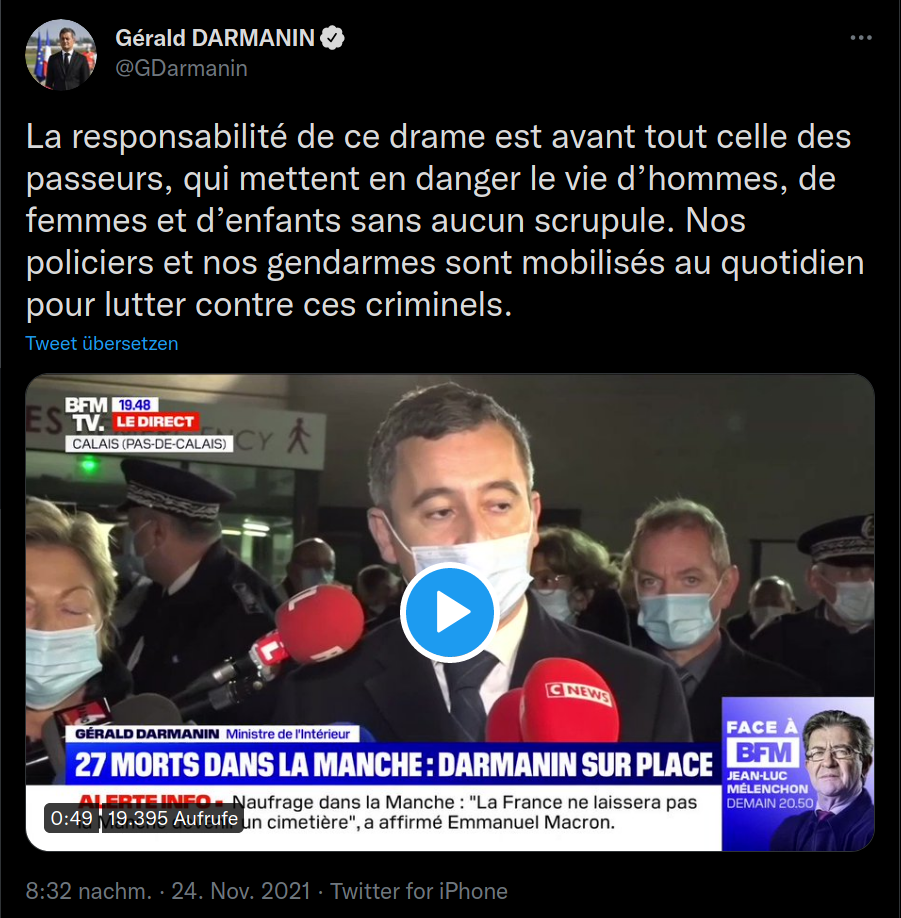The image size is (901, 918).
Task: Click the 19.395 Aufrufe view count
Action: tap(173, 818)
